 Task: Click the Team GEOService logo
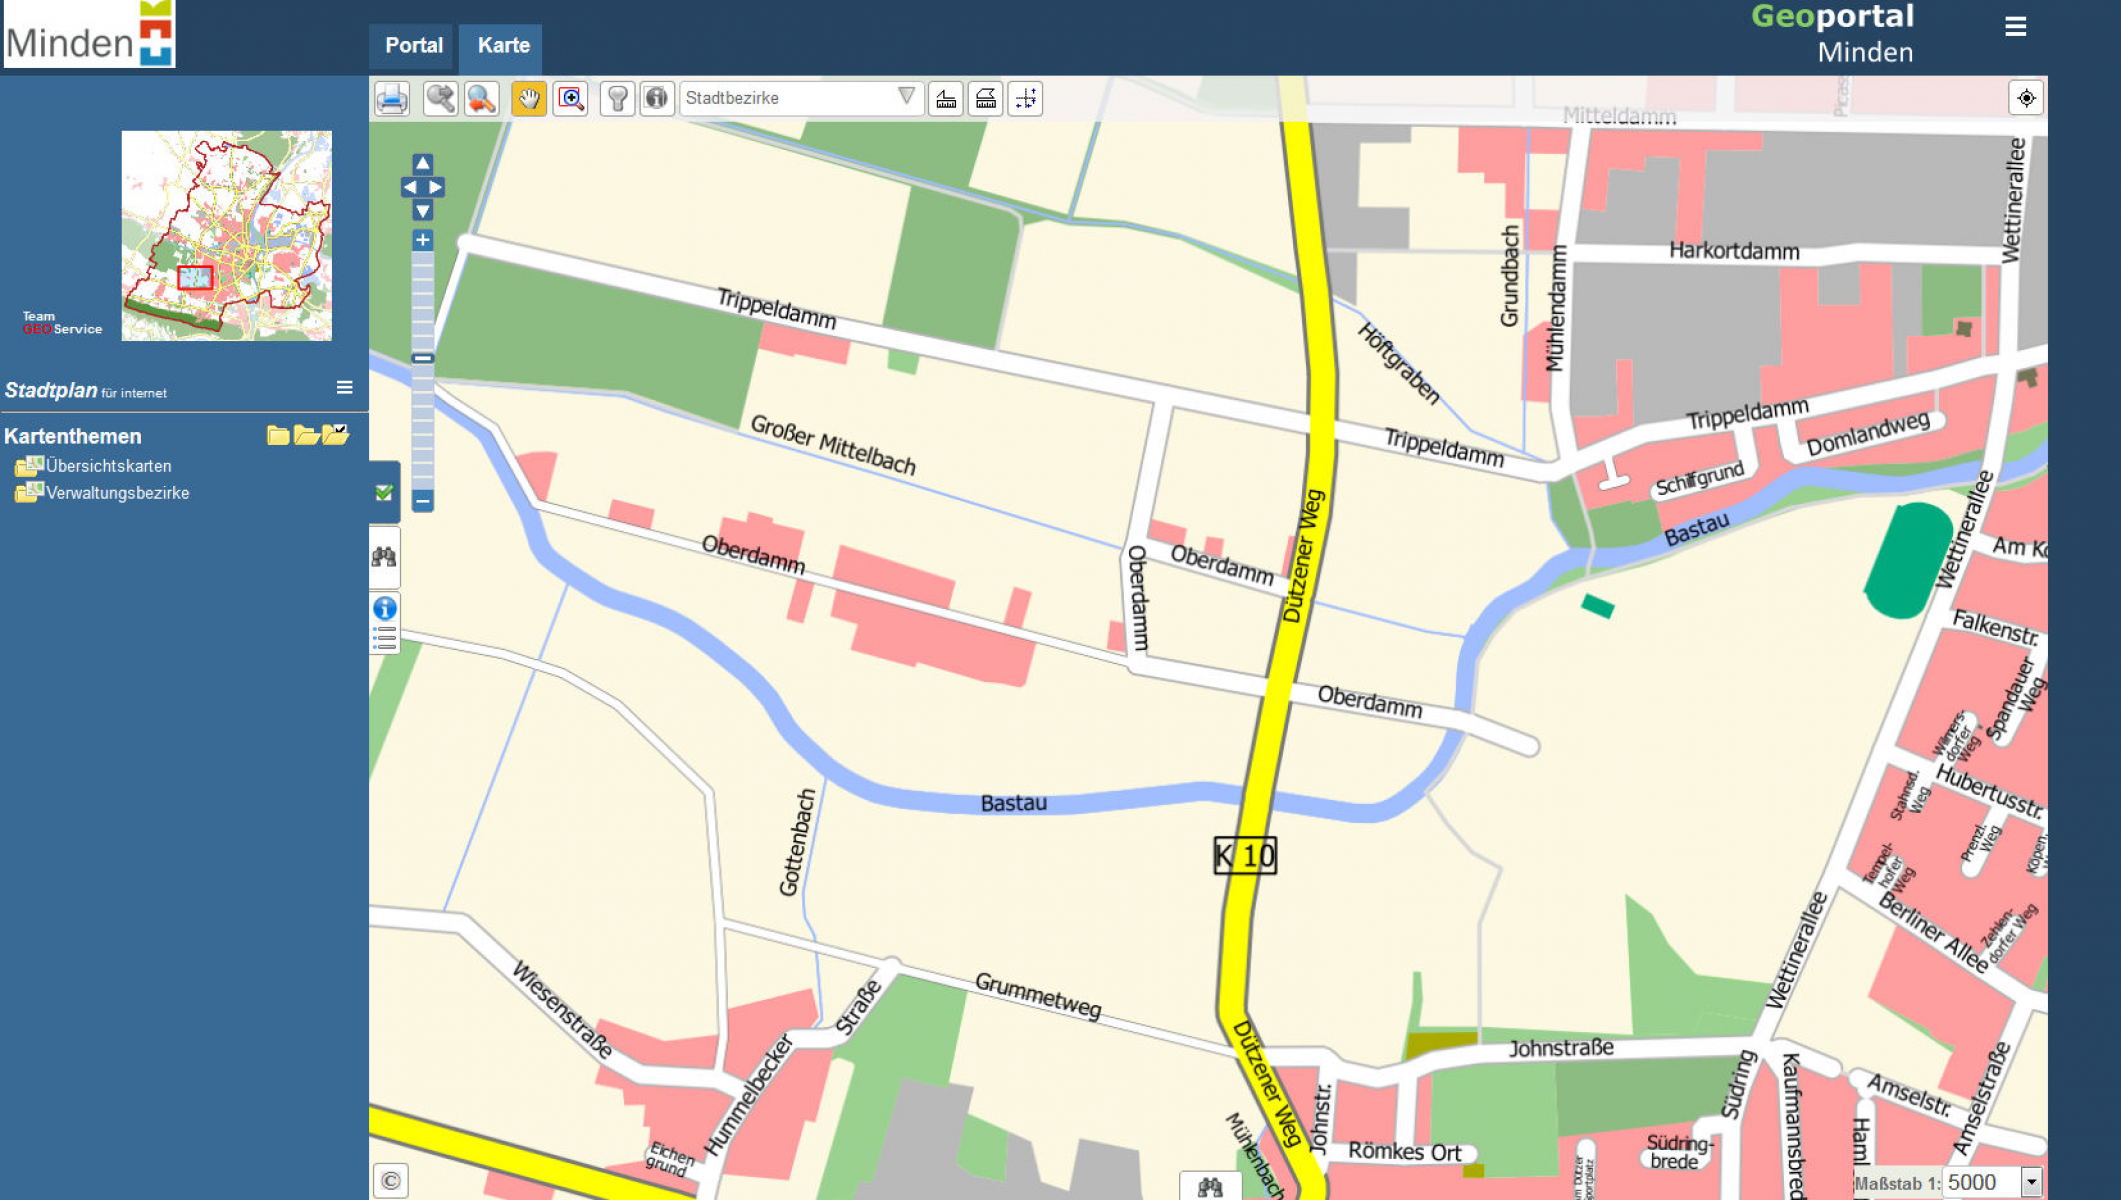[62, 323]
